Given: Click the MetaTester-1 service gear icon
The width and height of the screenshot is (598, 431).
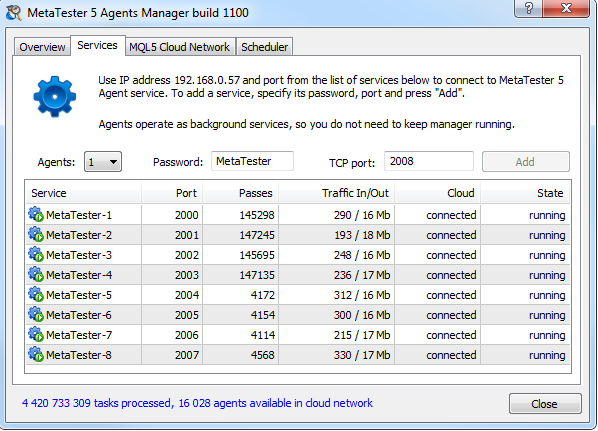Looking at the screenshot, I should [x=36, y=214].
